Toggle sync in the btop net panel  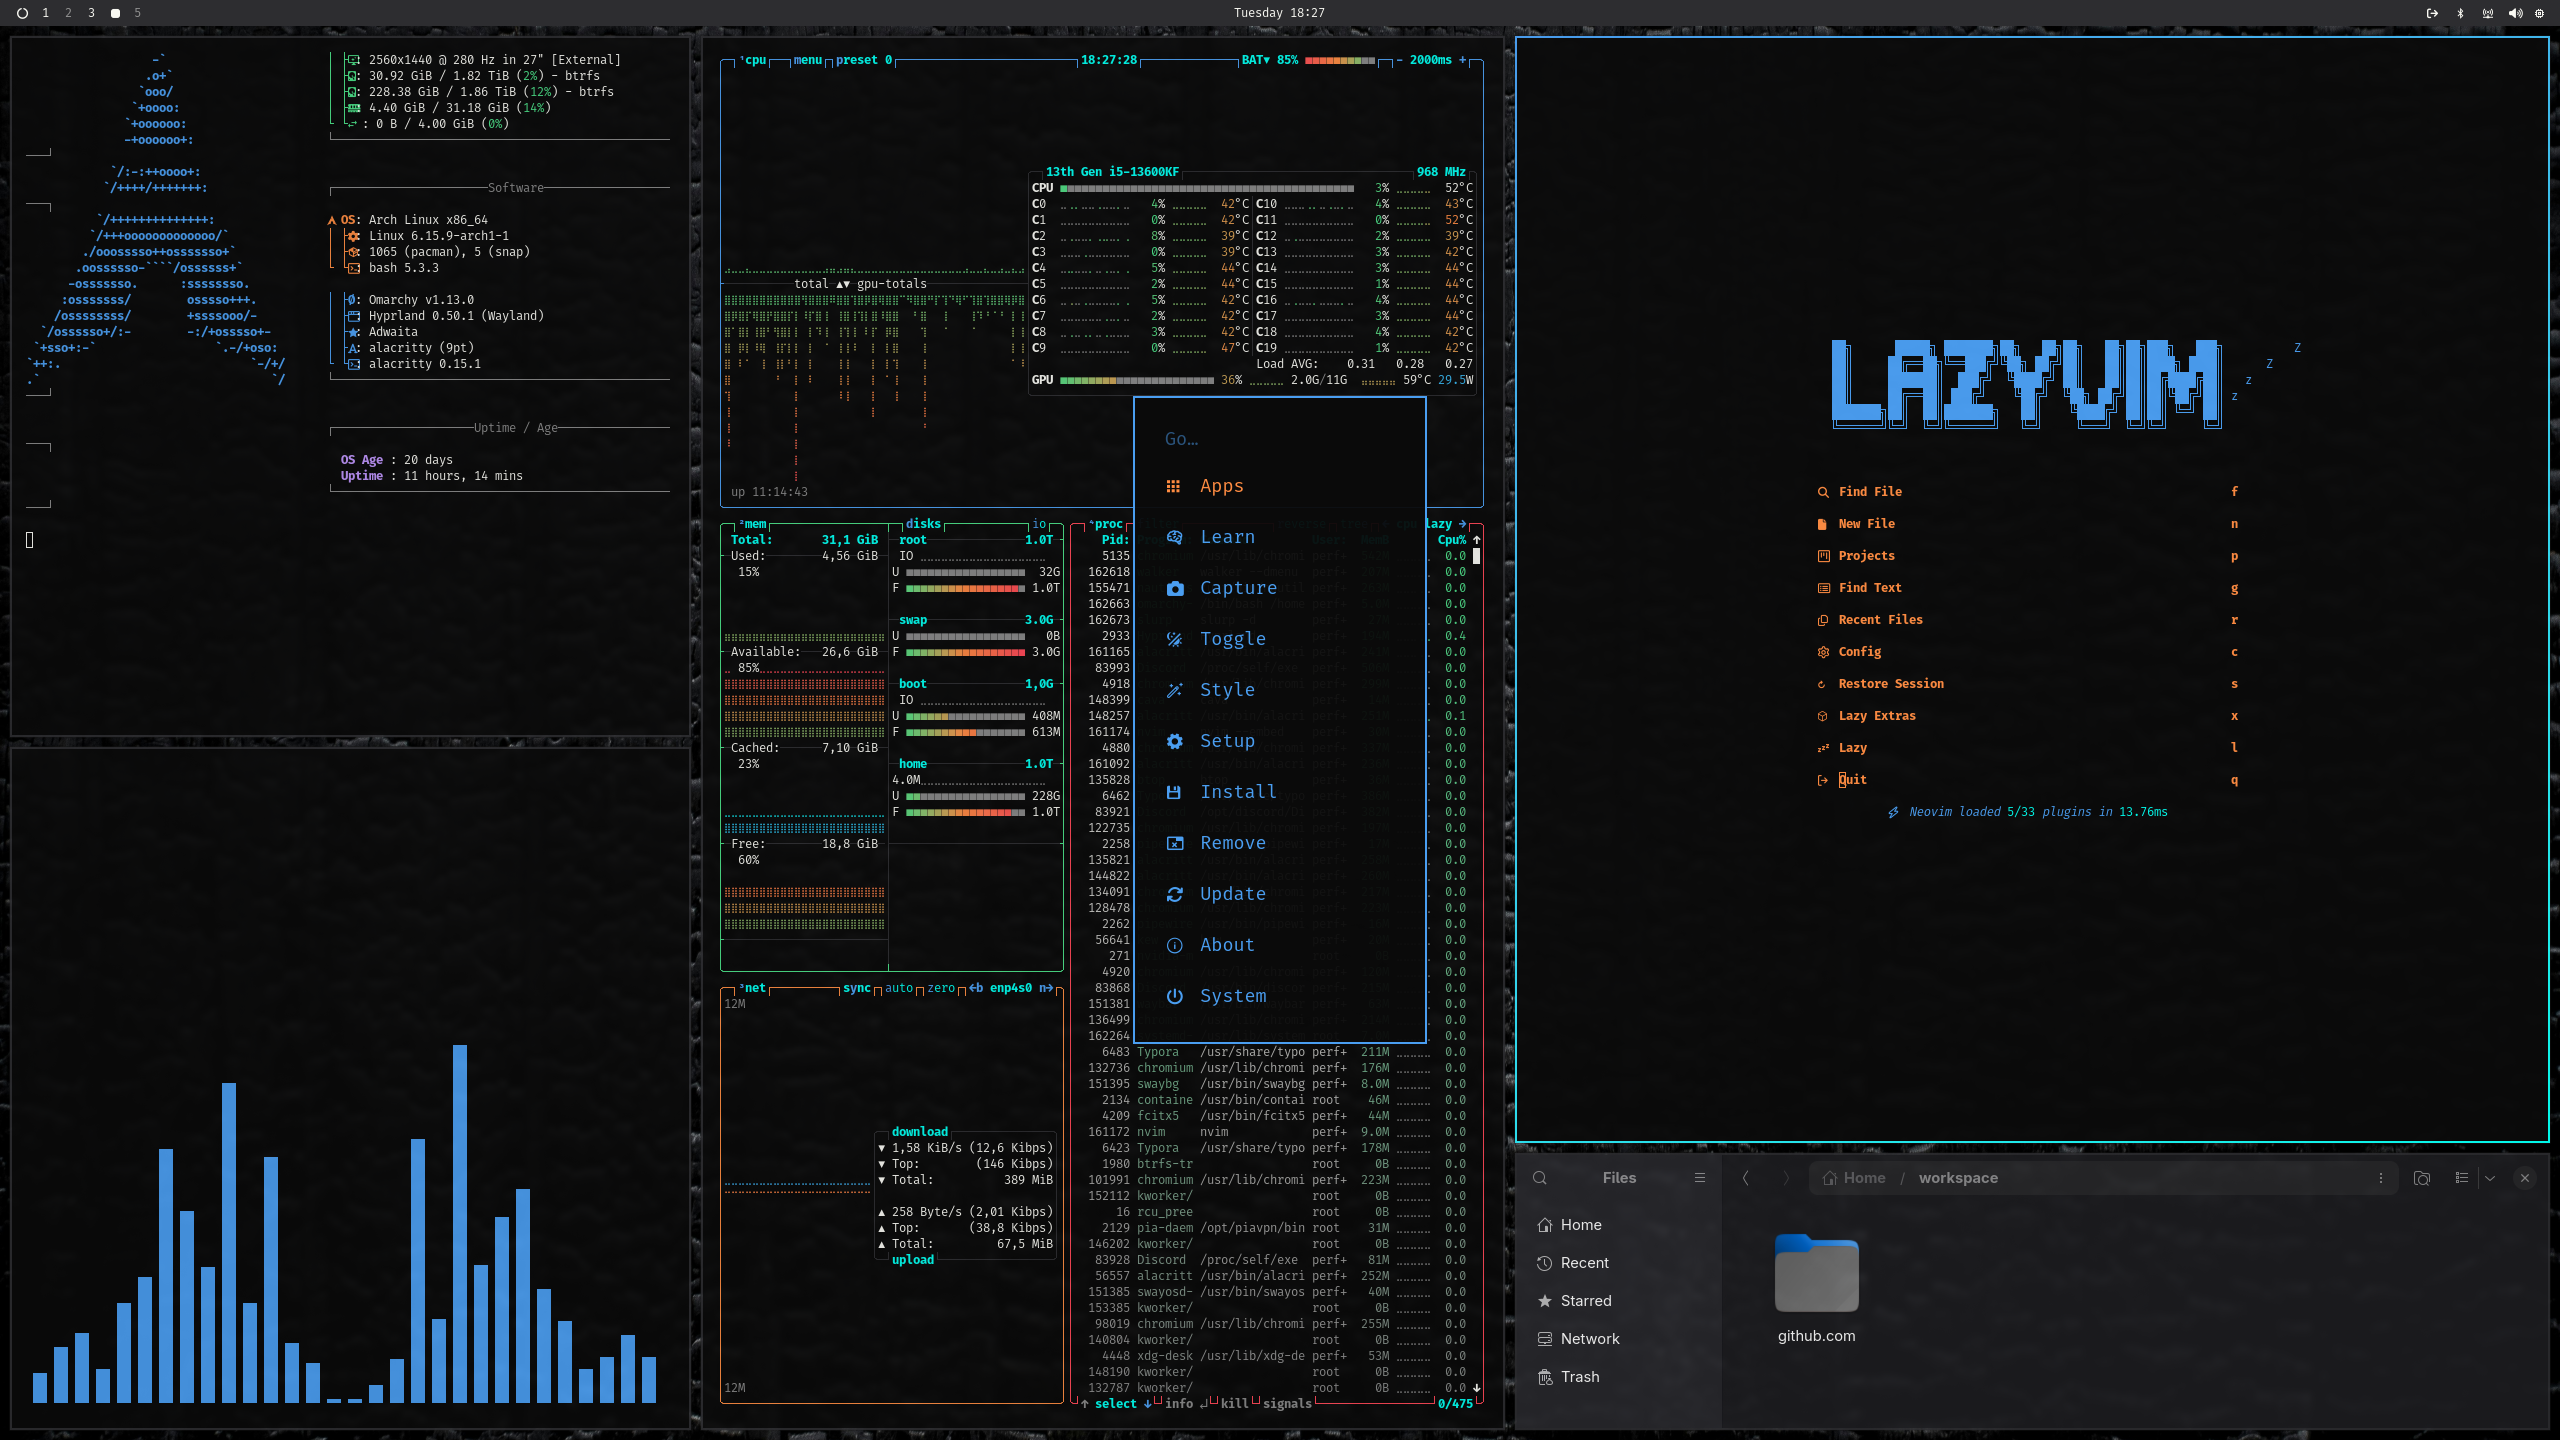tap(855, 988)
